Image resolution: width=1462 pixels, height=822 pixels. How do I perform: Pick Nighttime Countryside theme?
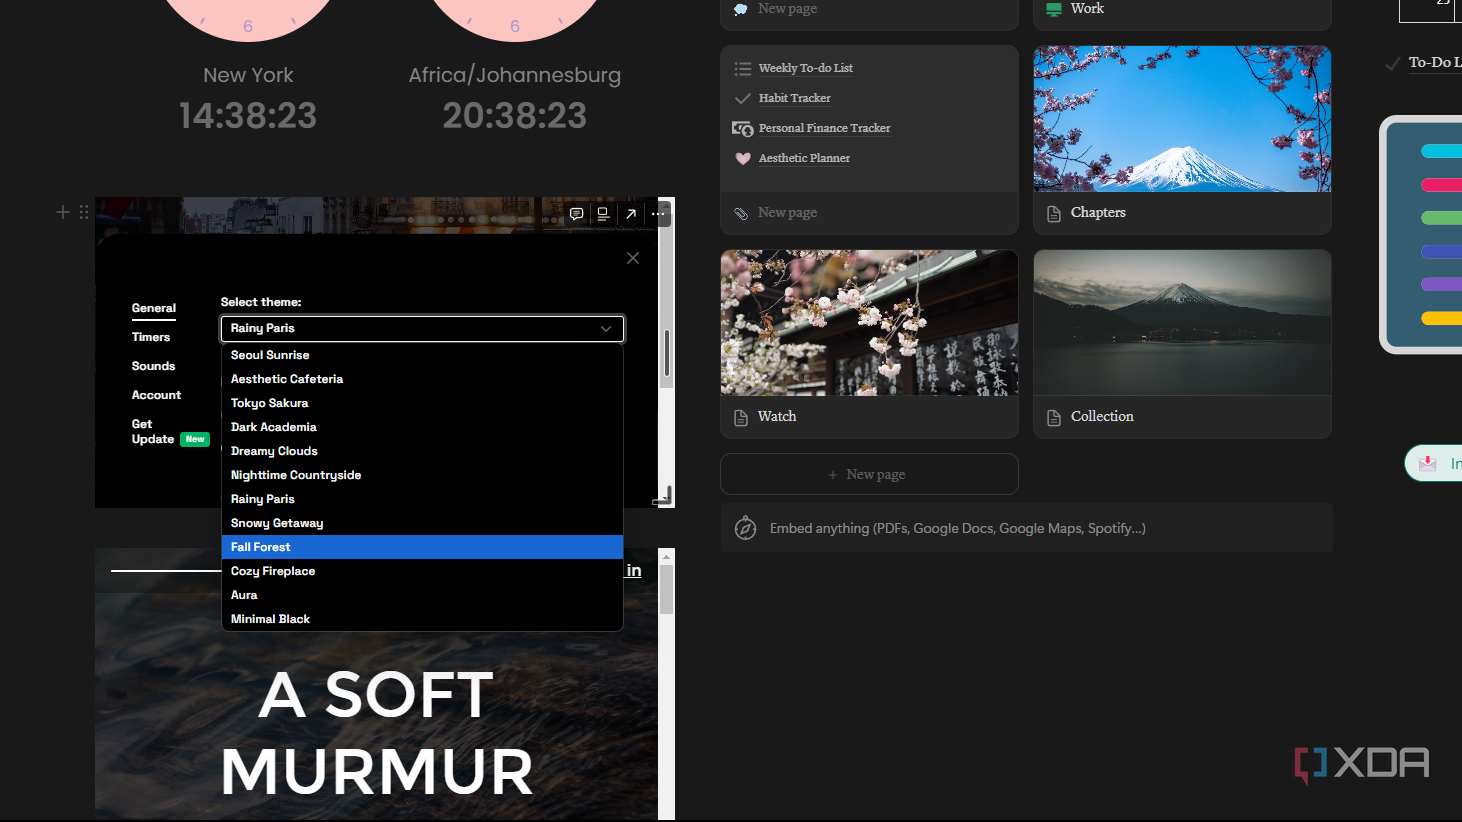(422, 475)
